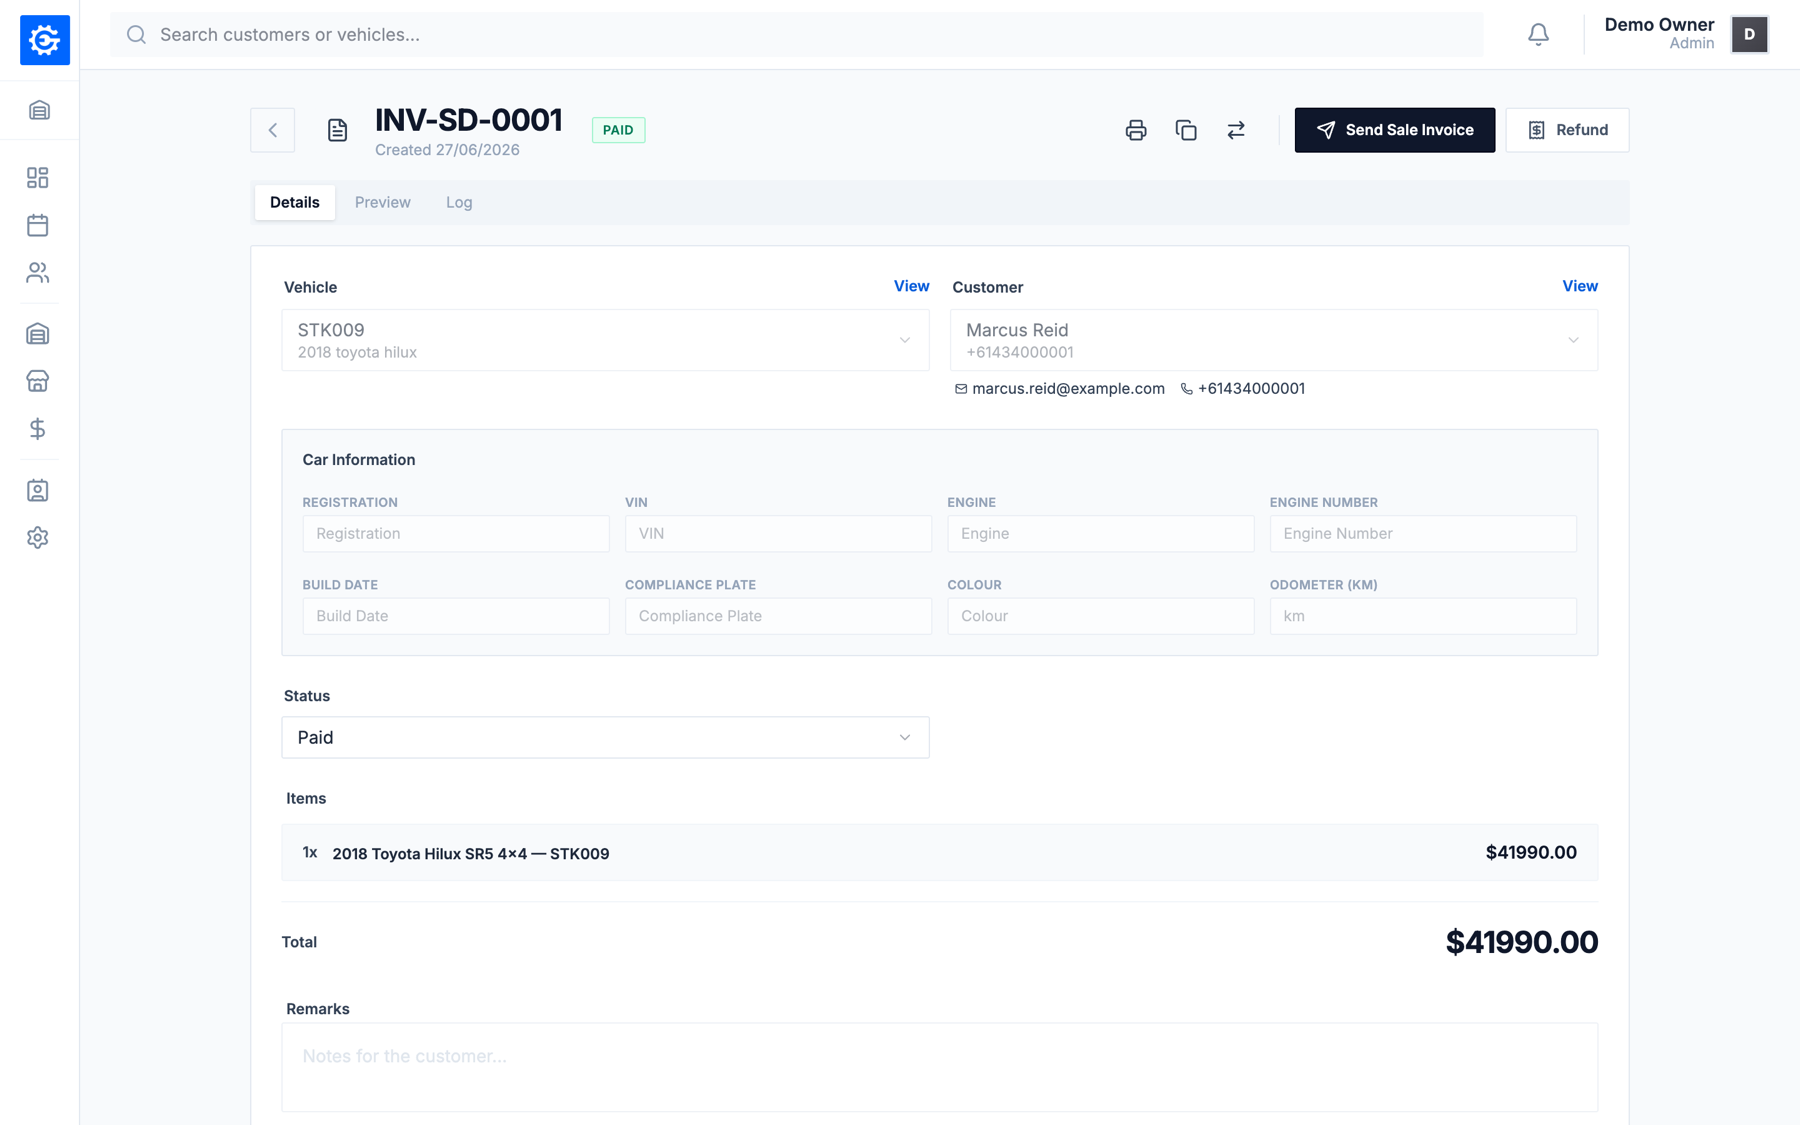Viewport: 1800px width, 1125px height.
Task: Click the Engine input field
Action: pyautogui.click(x=1101, y=534)
